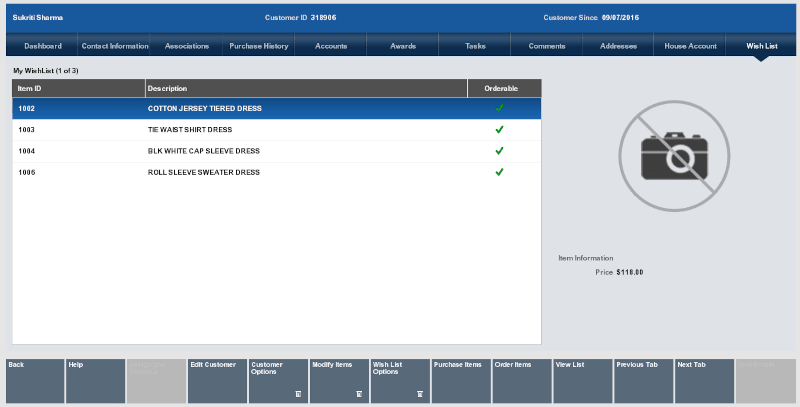
Task: Select row TIE WAIST SHIRT DRESS
Action: tap(277, 130)
